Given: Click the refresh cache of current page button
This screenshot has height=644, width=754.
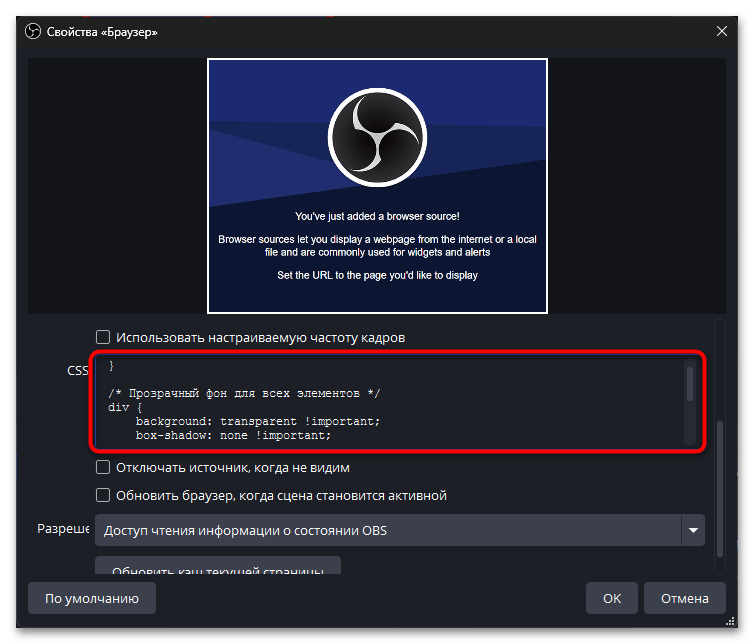Looking at the screenshot, I should tap(218, 566).
